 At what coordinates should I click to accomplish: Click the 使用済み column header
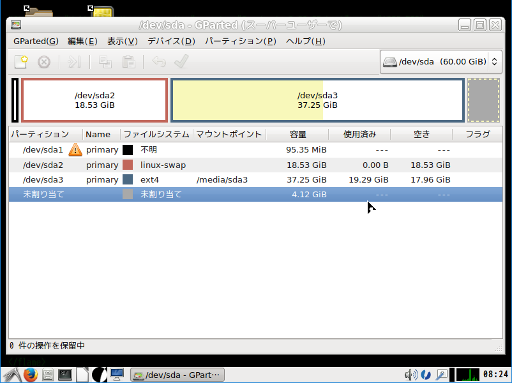pos(360,134)
